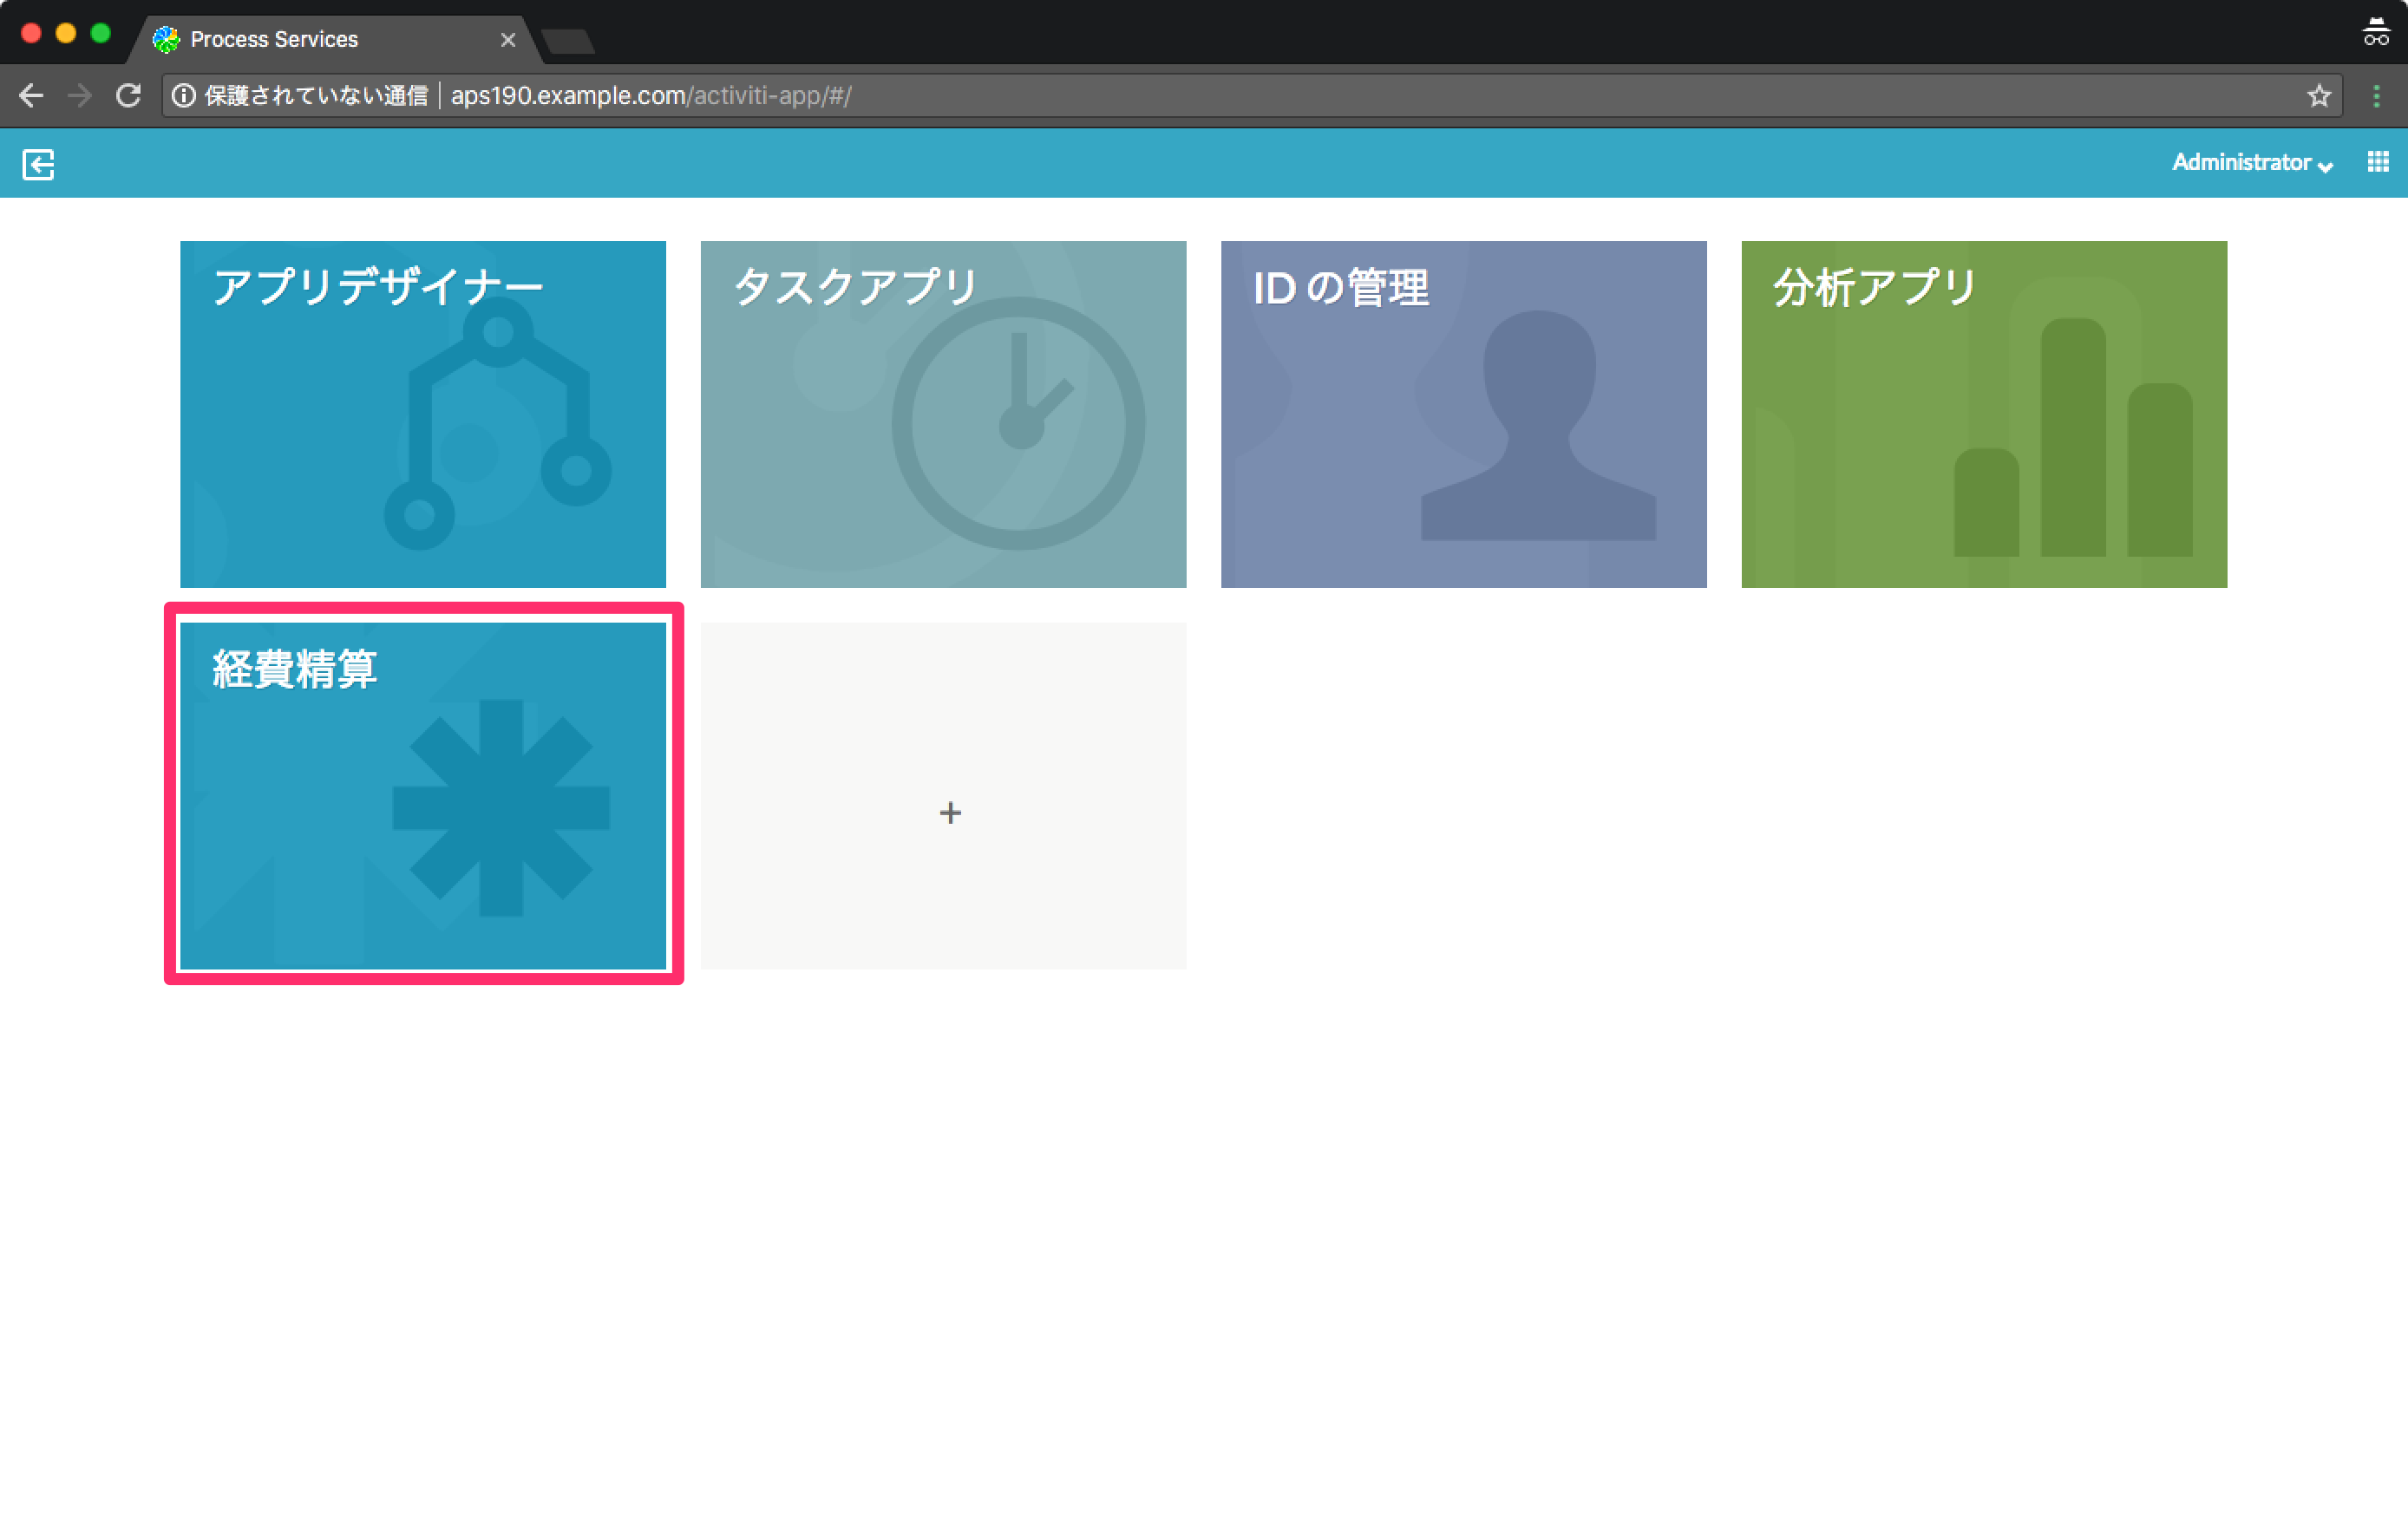
Task: Open the app grid navigation icon
Action: pos(2378,162)
